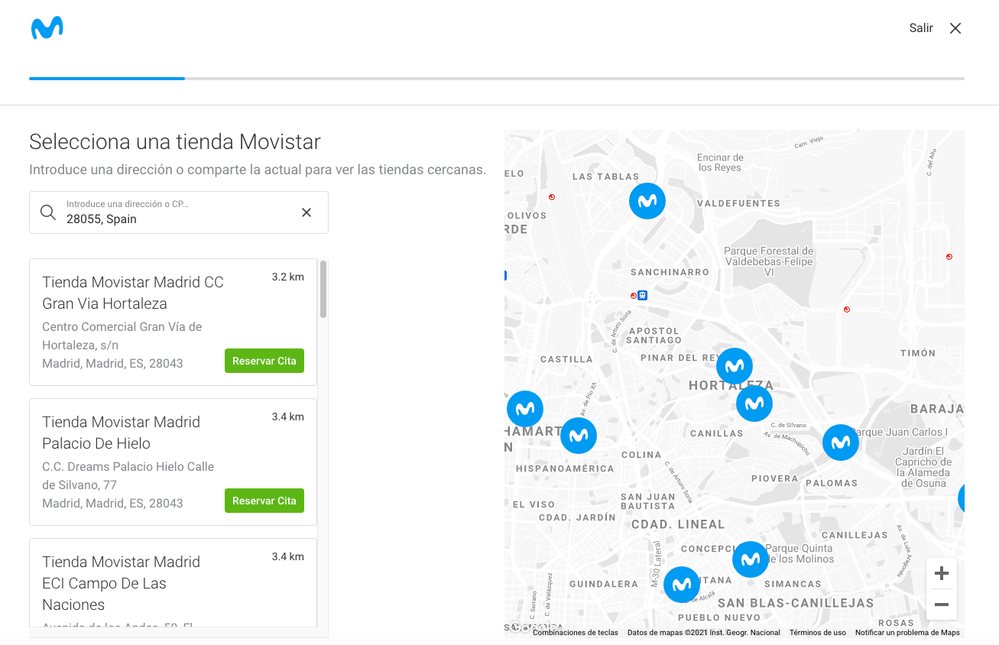This screenshot has width=999, height=645.
Task: Zoom in on the map
Action: (941, 574)
